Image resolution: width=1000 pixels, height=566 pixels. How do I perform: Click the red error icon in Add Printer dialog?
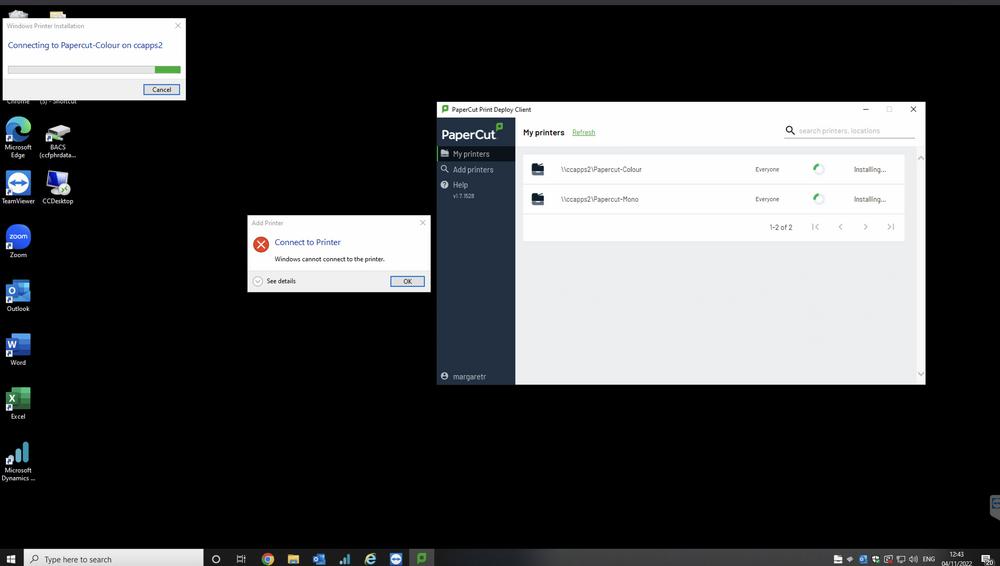coord(261,244)
